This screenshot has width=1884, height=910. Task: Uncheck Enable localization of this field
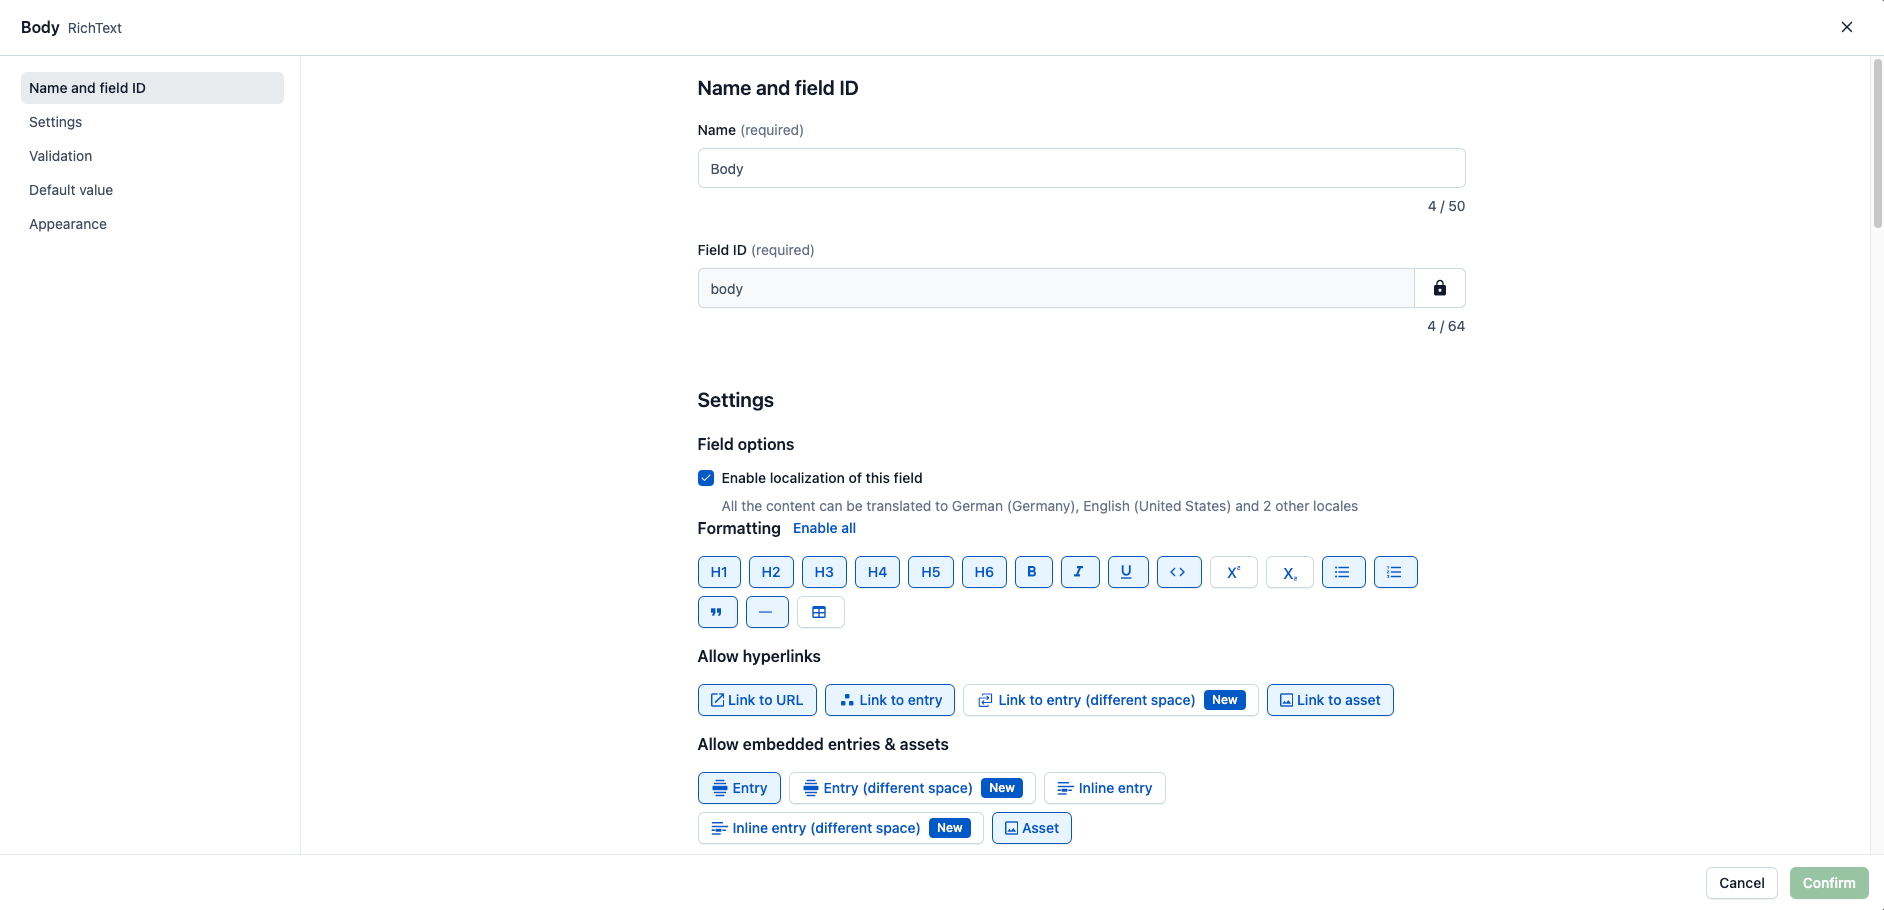click(706, 478)
